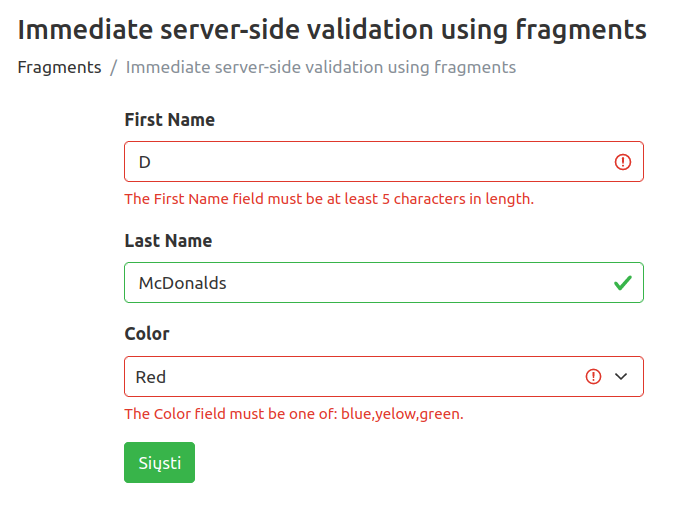
Task: Click the red error icon in First Name field
Action: (623, 162)
